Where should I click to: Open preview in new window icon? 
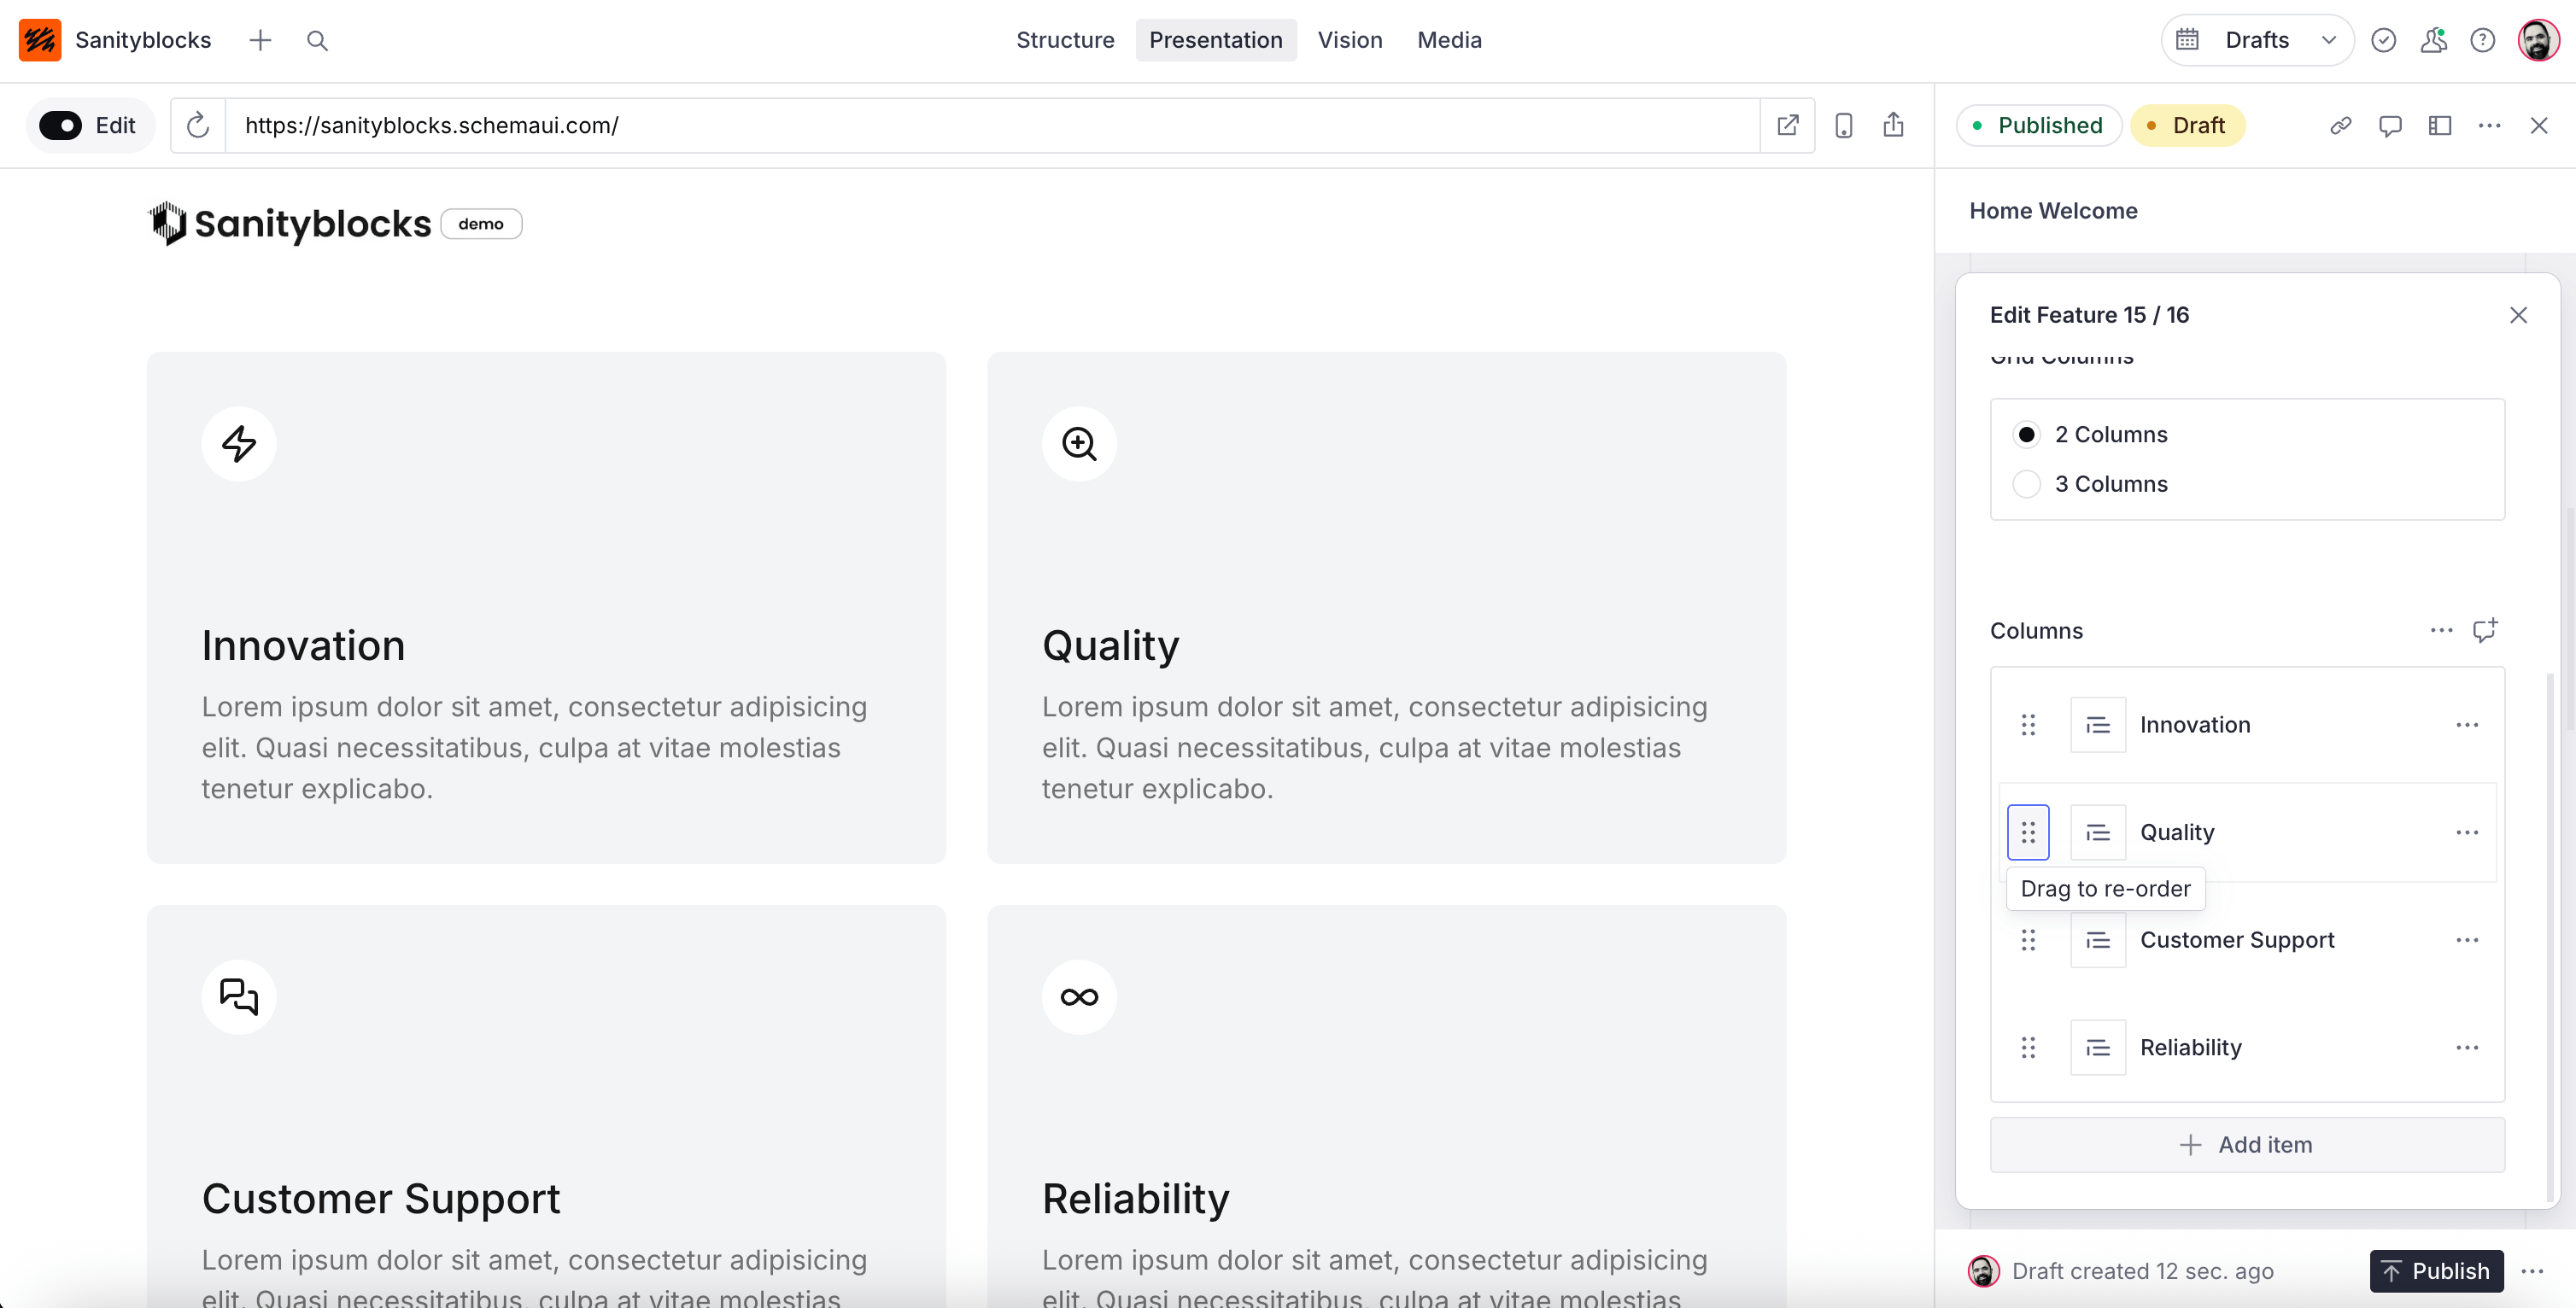point(1787,125)
